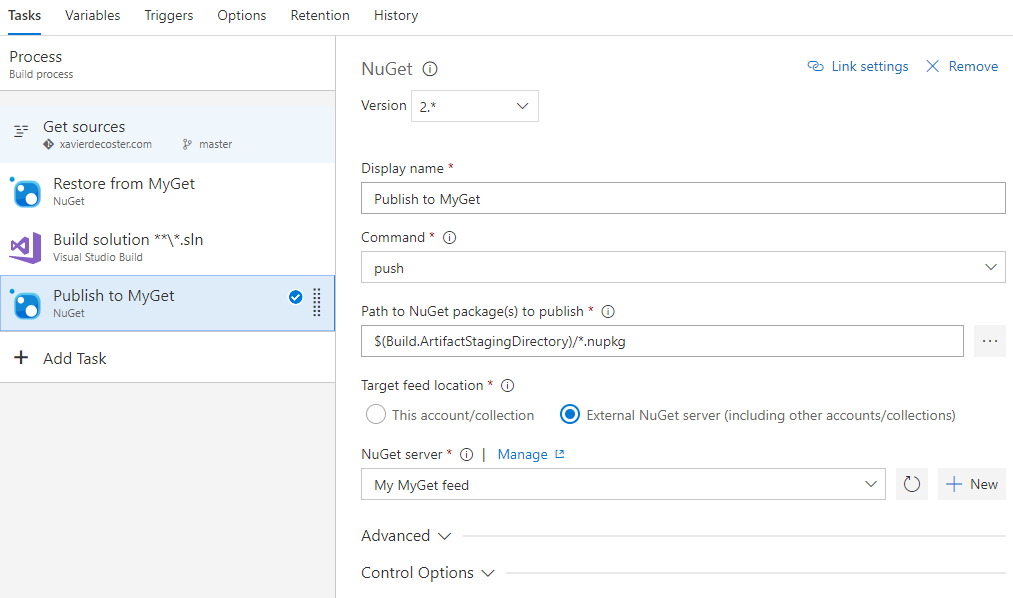Open the Command field info icon

(x=450, y=238)
